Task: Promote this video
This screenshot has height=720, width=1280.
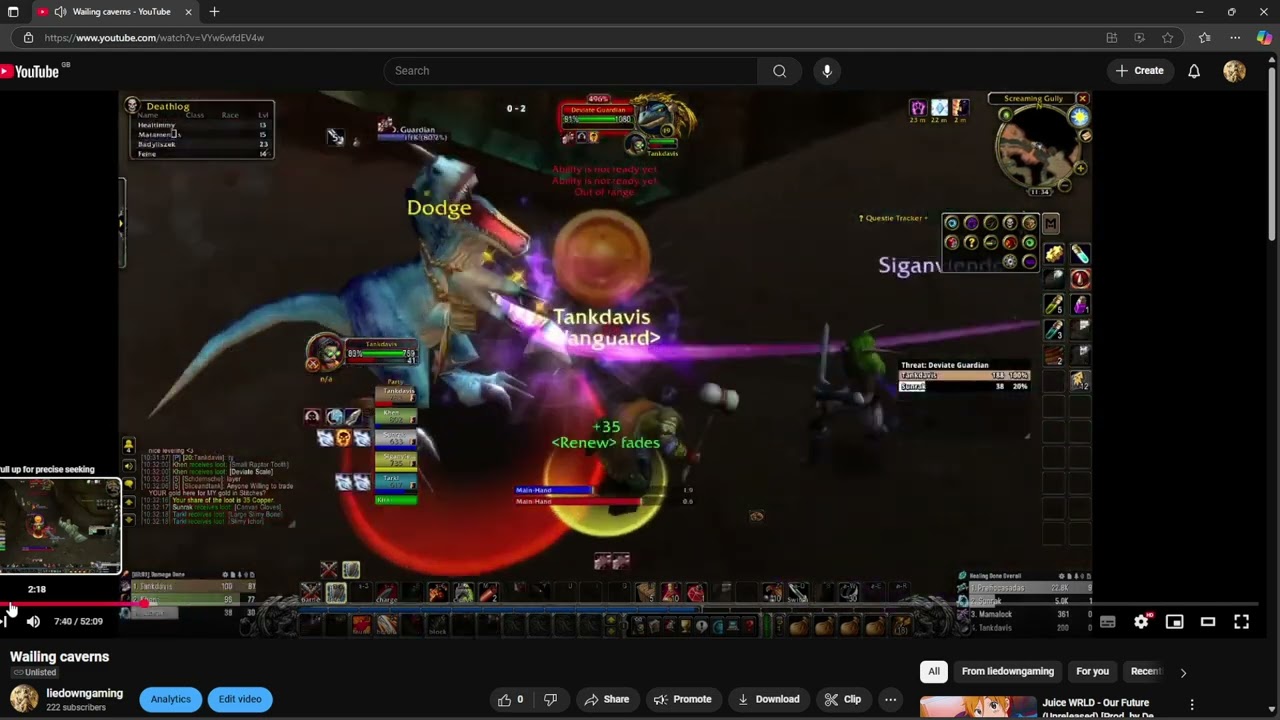Action: (x=682, y=699)
